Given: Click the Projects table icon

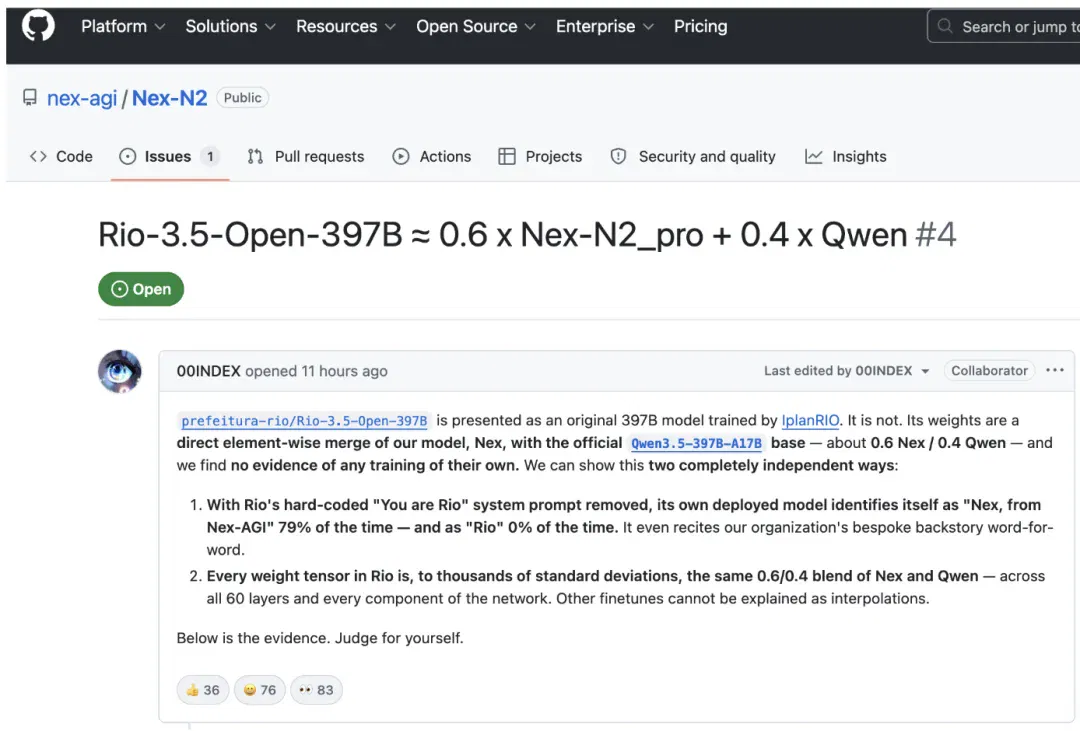Looking at the screenshot, I should (x=507, y=156).
